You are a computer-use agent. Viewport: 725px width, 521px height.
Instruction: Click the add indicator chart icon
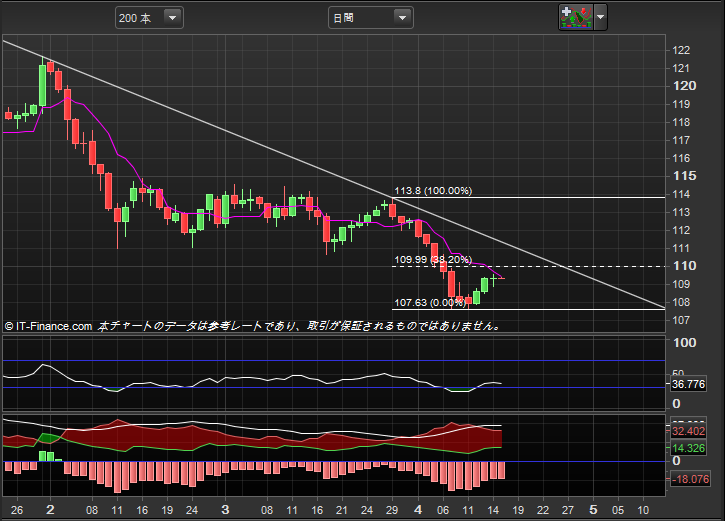pos(576,18)
